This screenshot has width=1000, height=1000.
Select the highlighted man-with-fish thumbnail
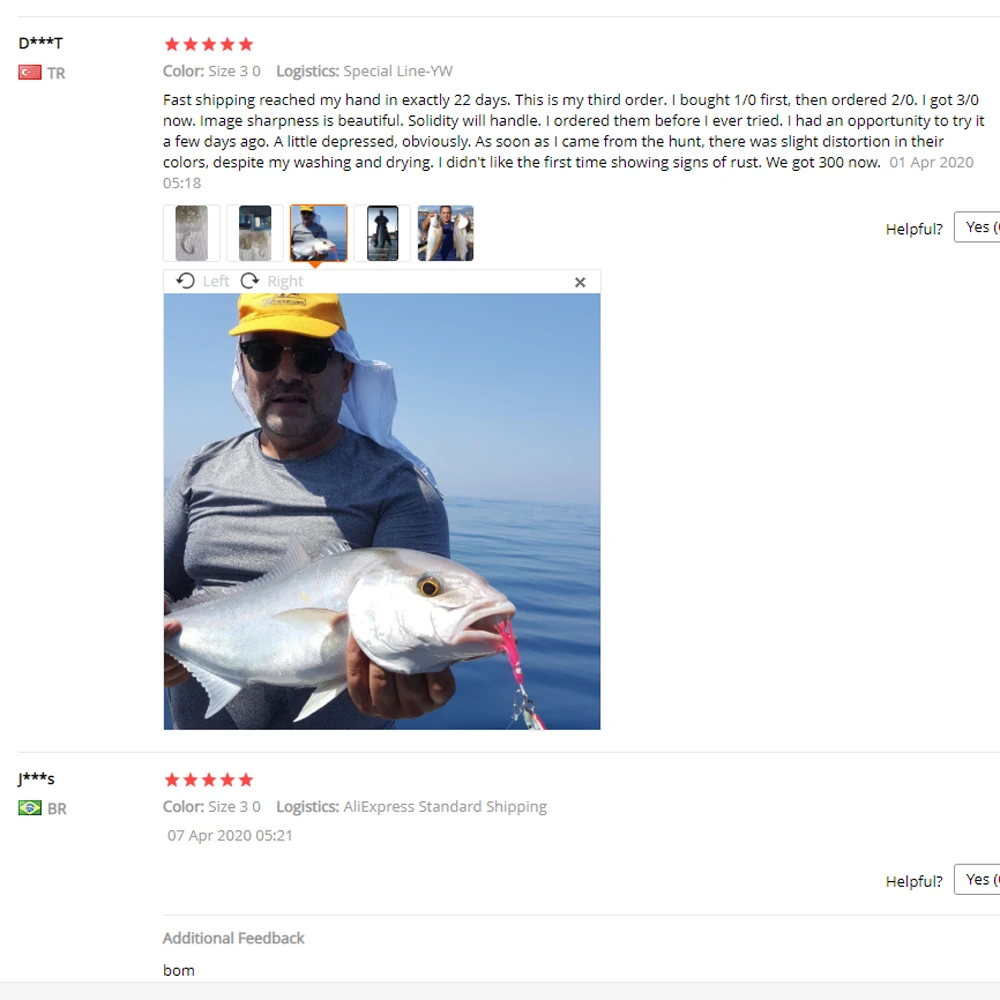[318, 233]
